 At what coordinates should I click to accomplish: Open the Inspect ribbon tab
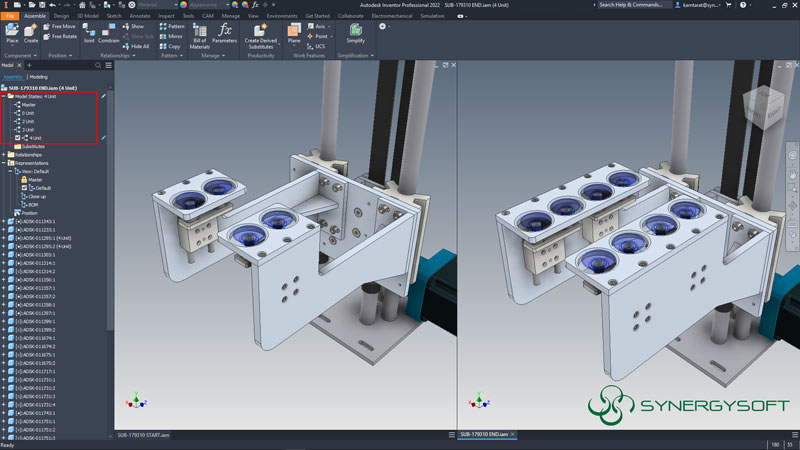coord(166,16)
